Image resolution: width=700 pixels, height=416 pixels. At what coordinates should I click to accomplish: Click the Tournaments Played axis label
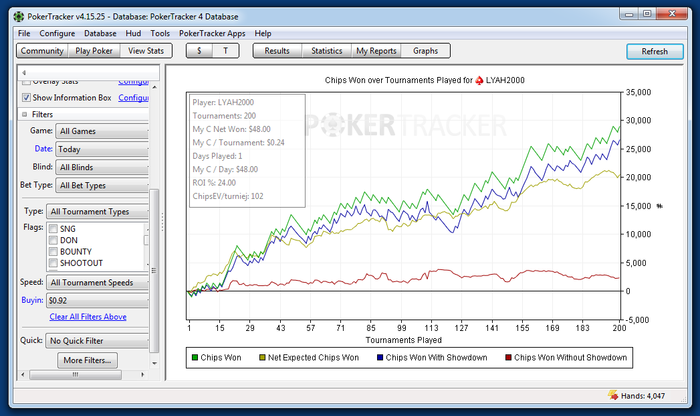click(x=404, y=340)
